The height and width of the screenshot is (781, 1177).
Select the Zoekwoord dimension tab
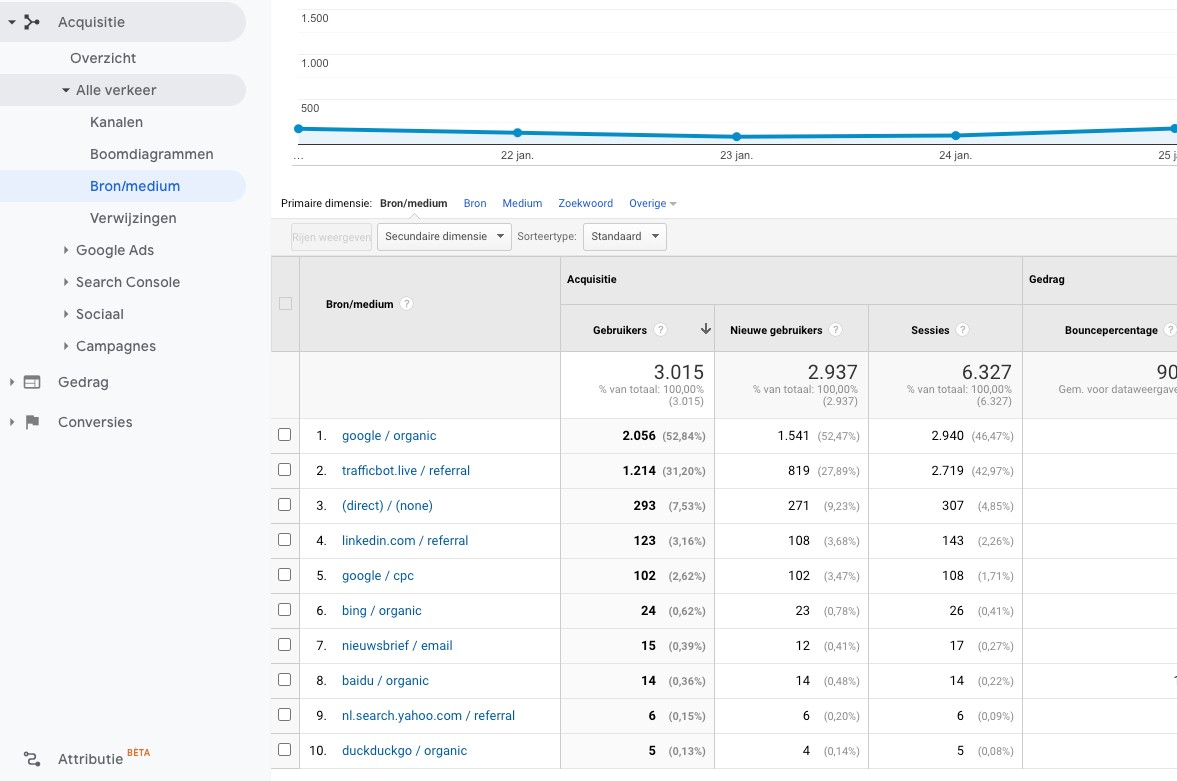click(x=585, y=203)
